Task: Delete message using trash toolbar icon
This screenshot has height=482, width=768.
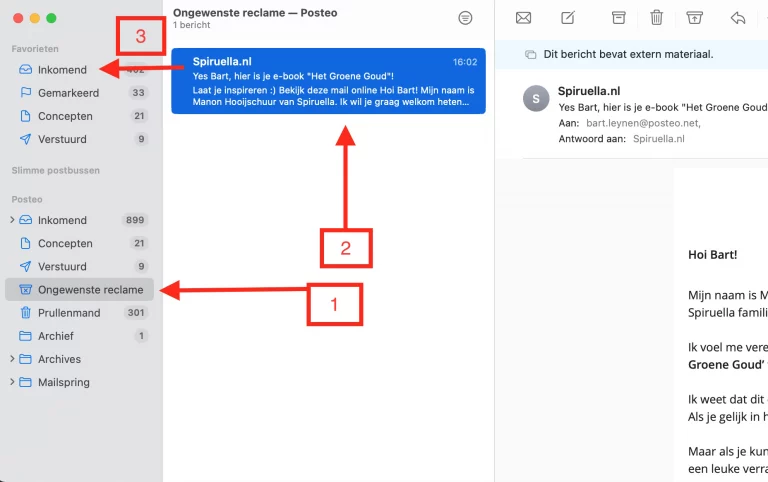Action: tap(656, 18)
